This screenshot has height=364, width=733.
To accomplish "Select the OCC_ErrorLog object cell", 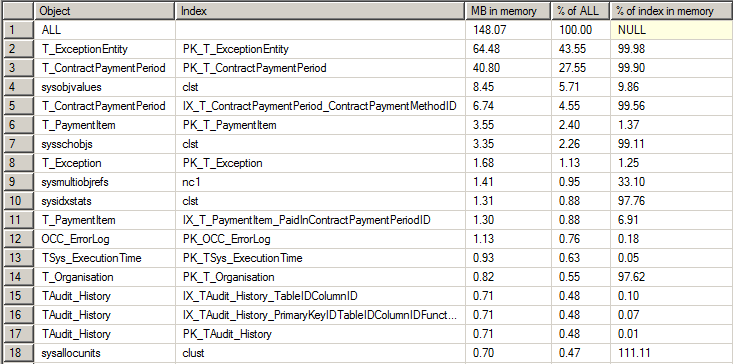I will coord(105,239).
